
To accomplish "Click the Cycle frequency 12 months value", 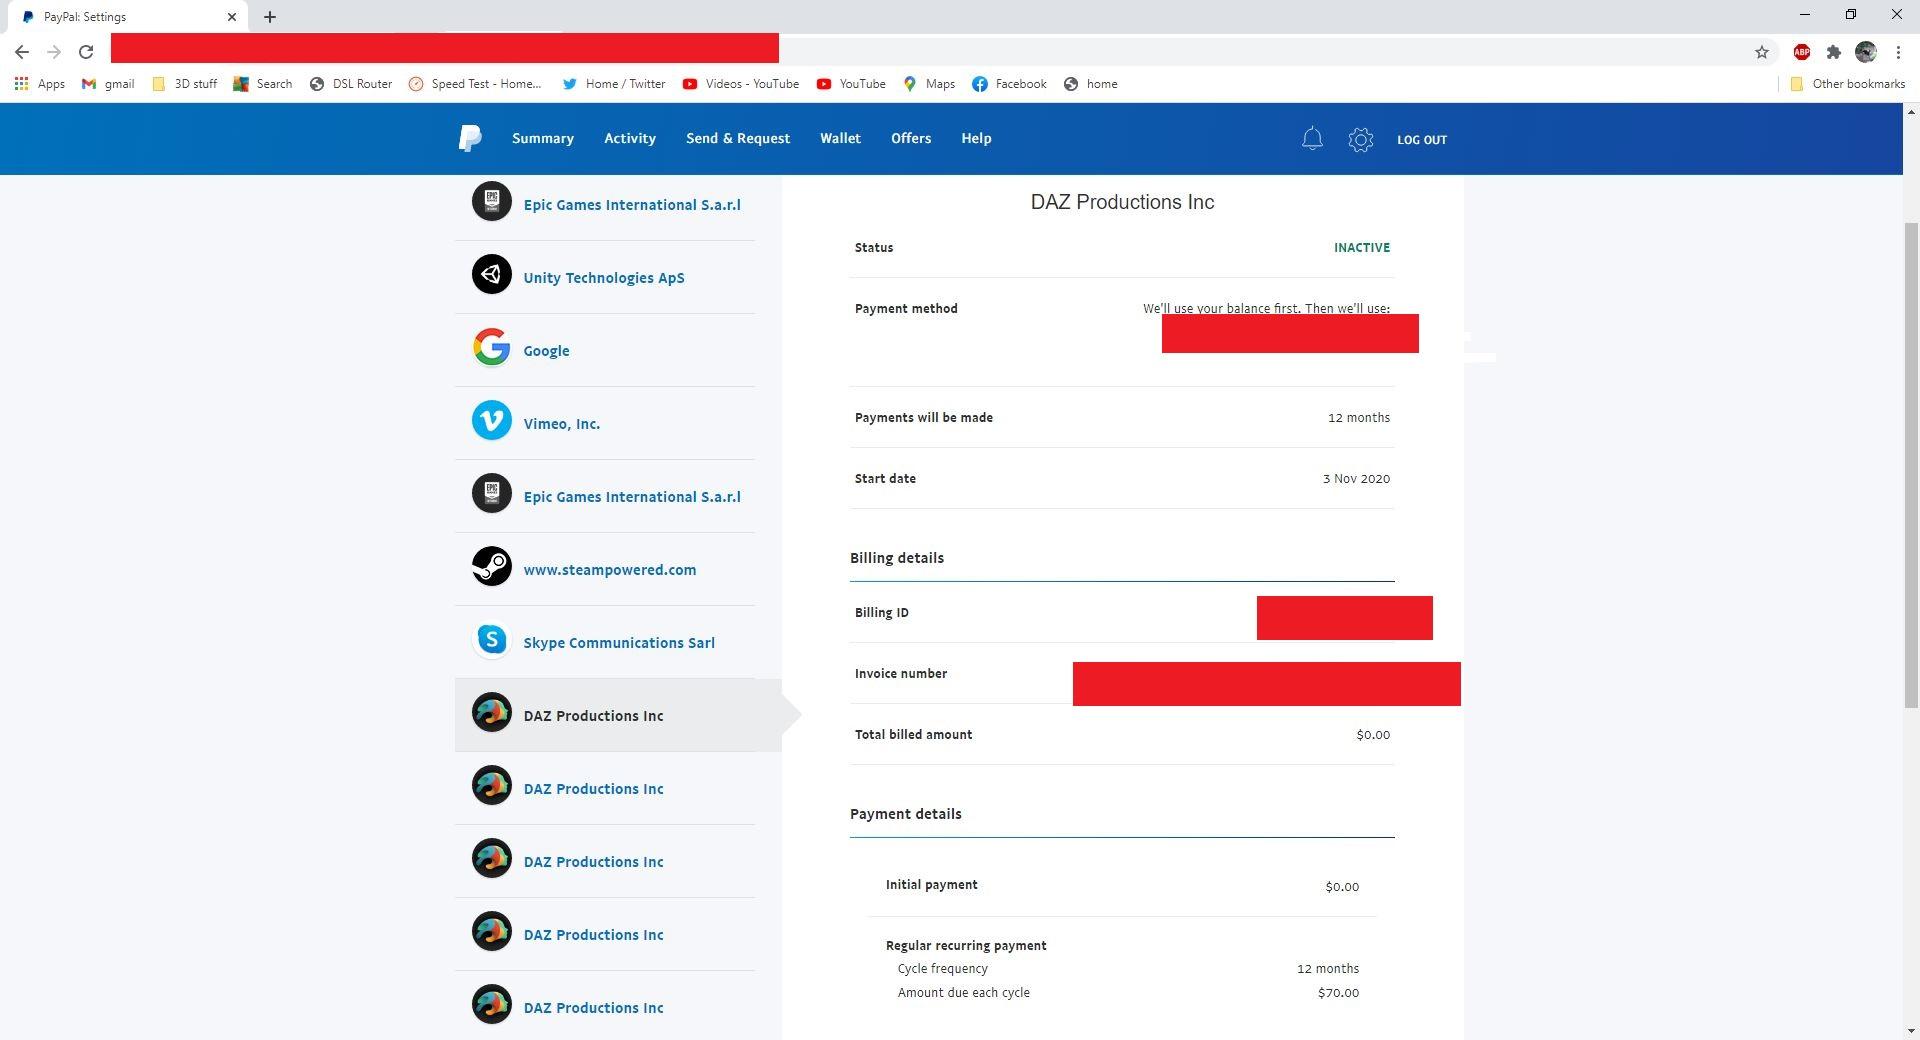I will pyautogui.click(x=1328, y=969).
